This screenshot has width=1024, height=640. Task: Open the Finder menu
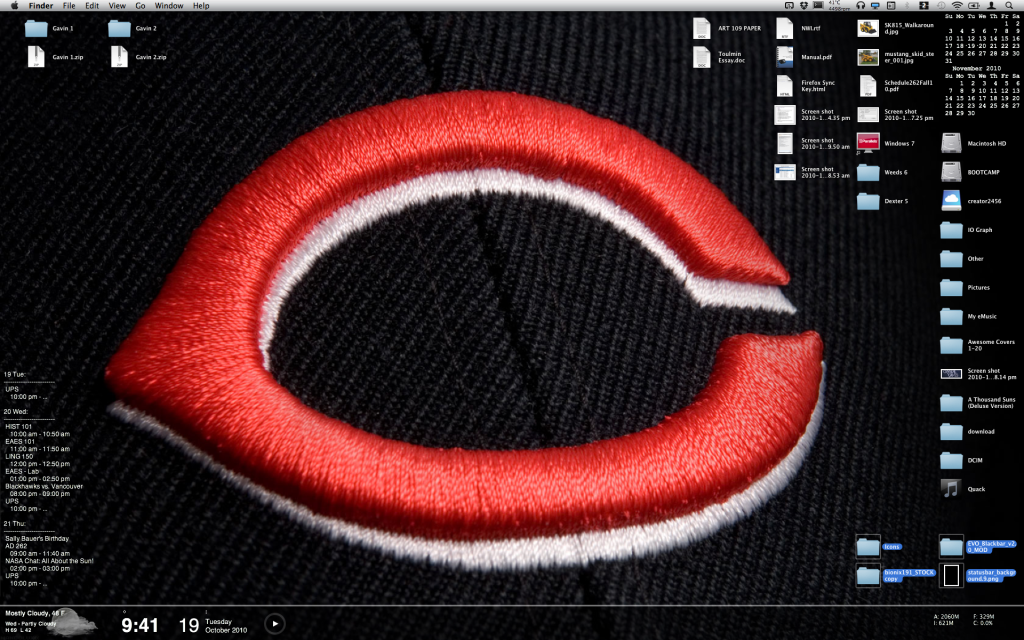pos(40,5)
